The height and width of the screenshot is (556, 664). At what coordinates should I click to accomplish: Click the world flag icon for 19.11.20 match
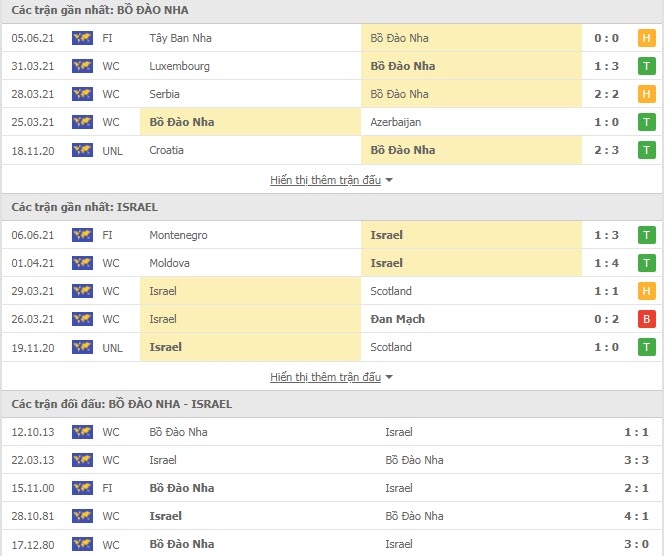pyautogui.click(x=82, y=347)
